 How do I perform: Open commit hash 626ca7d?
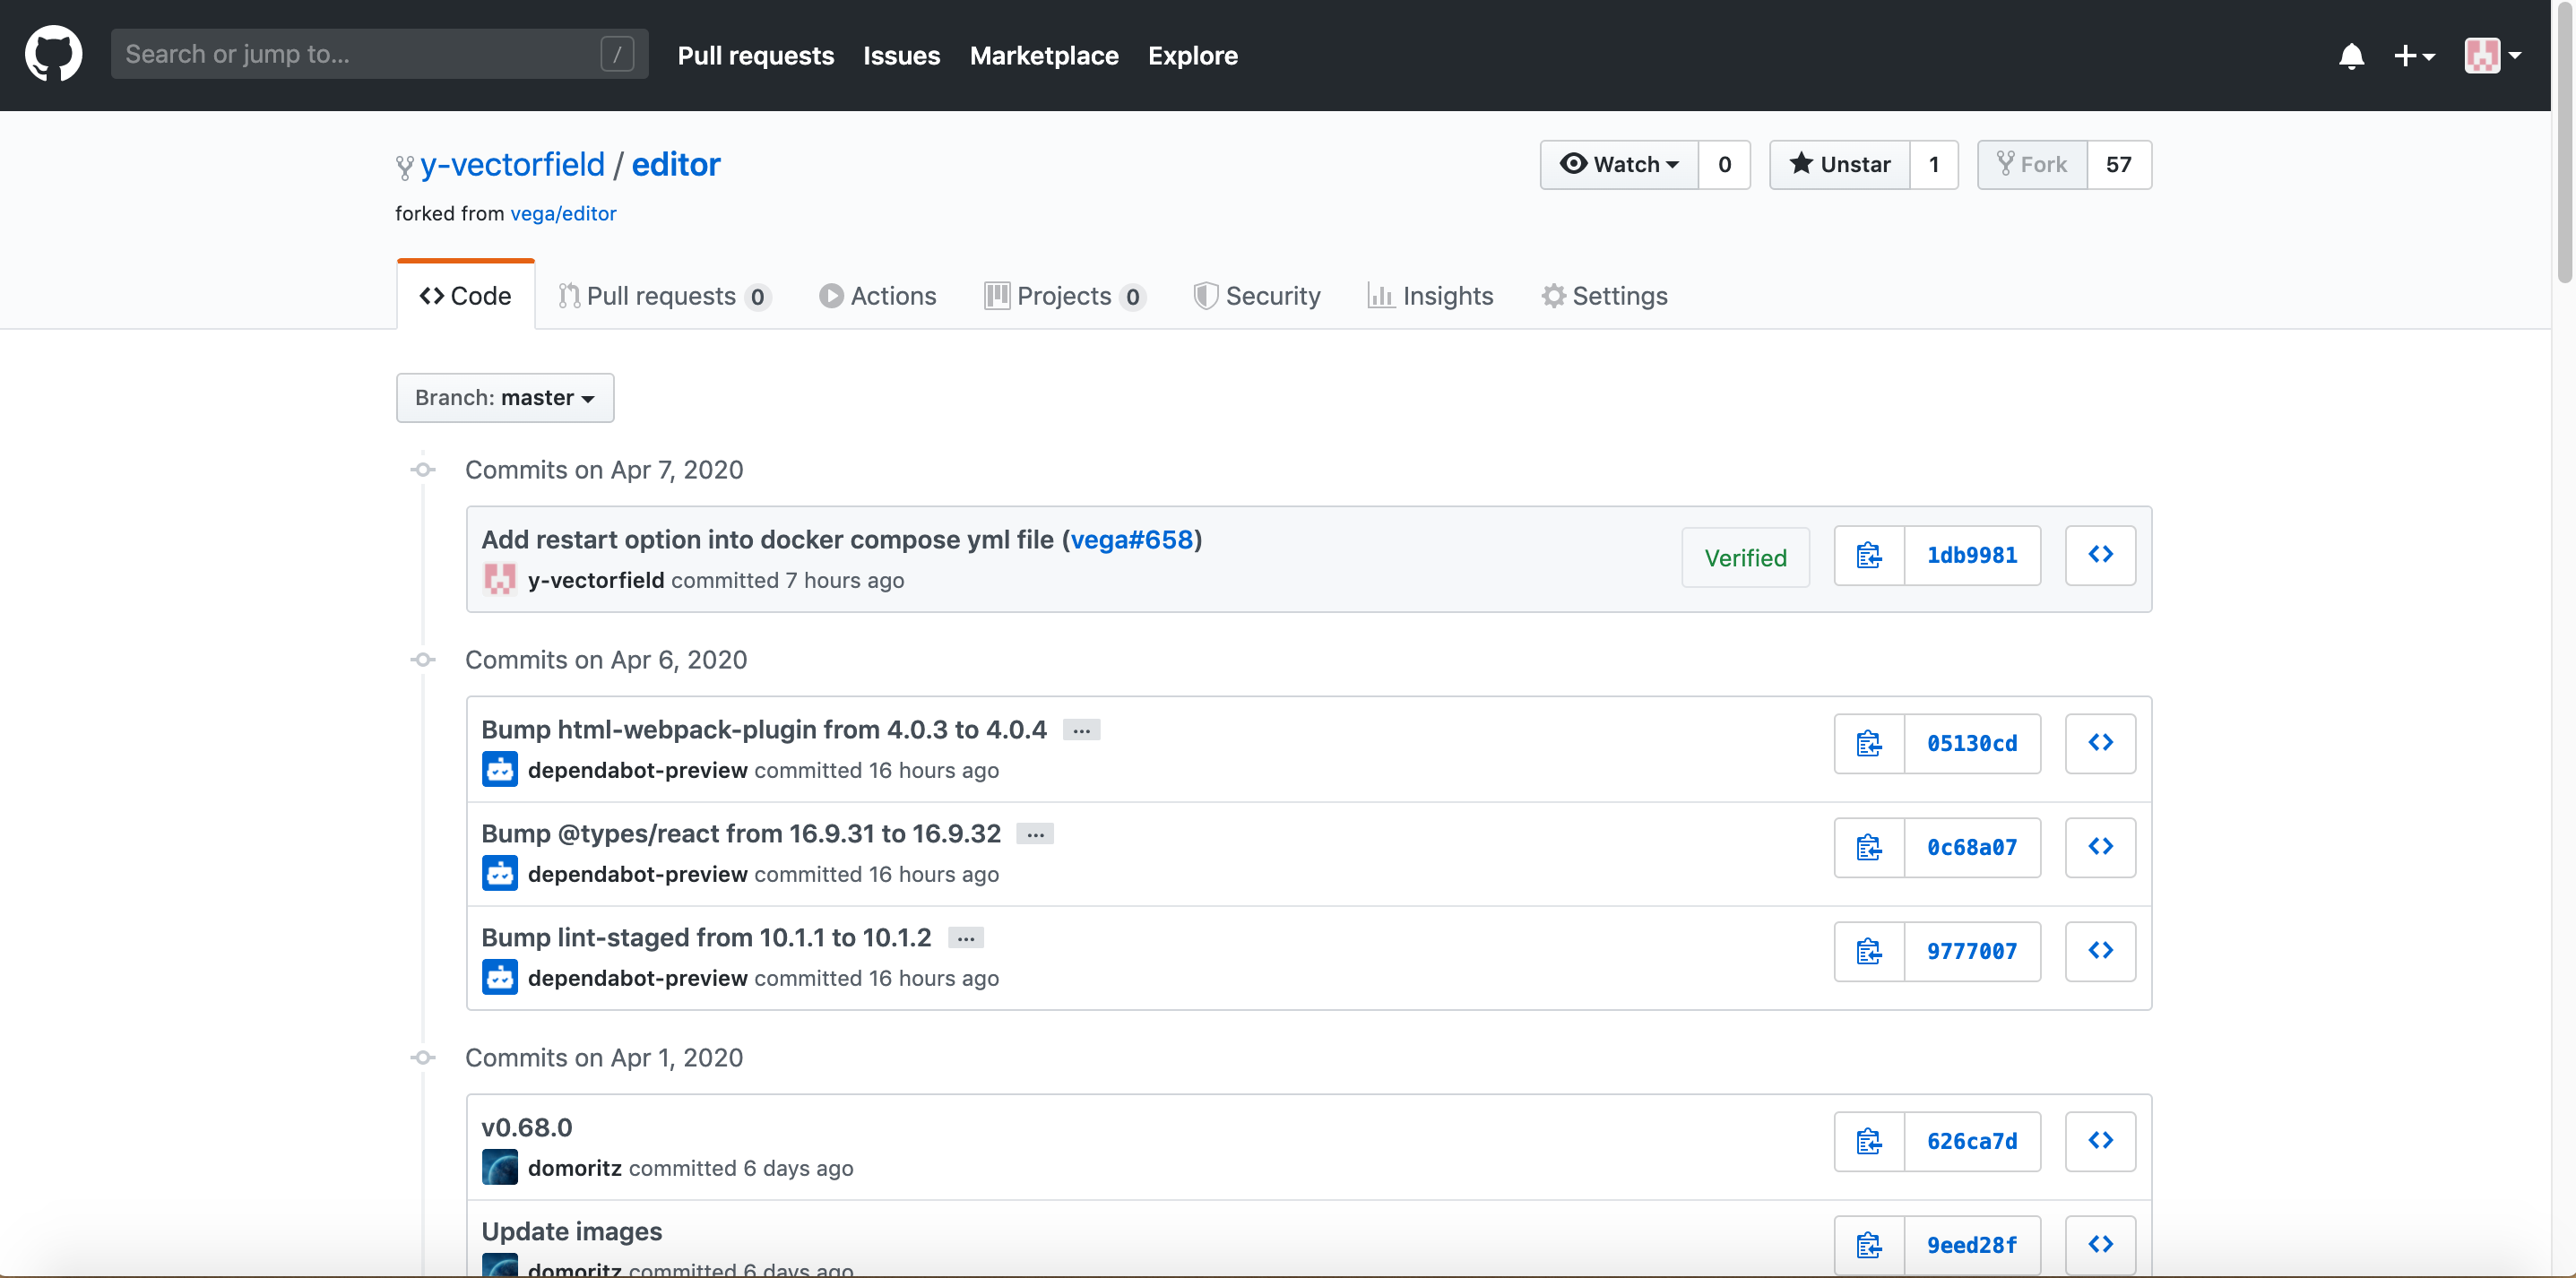pos(1972,1141)
